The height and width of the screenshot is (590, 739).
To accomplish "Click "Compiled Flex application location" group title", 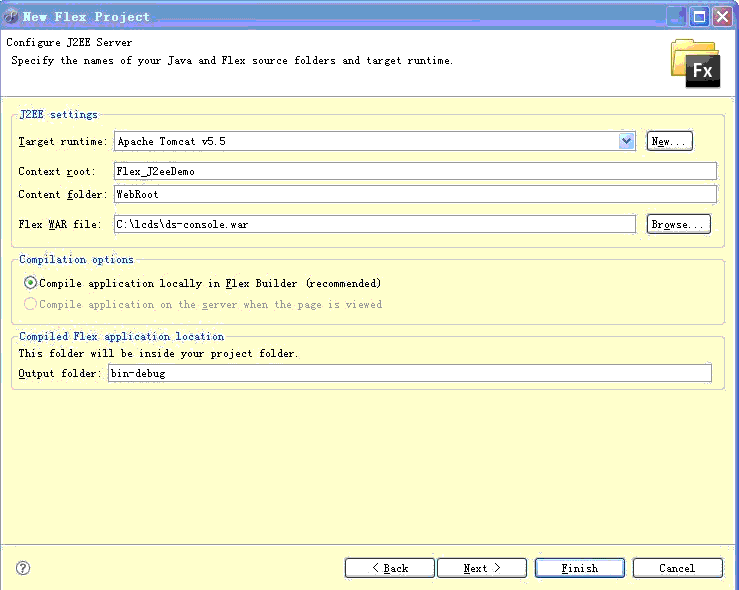I will point(122,336).
